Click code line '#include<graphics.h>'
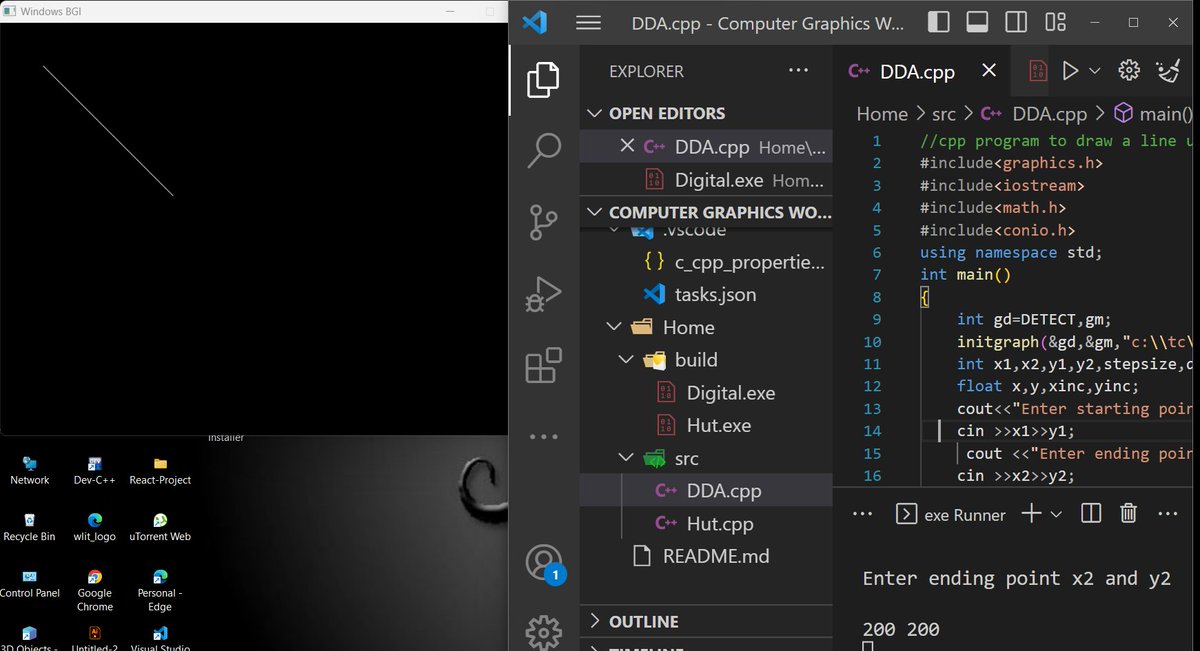 1011,163
